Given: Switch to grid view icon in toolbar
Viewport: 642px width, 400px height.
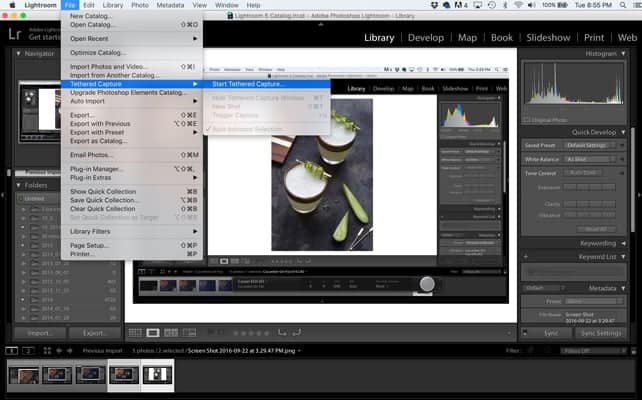Looking at the screenshot, I should click(x=135, y=332).
